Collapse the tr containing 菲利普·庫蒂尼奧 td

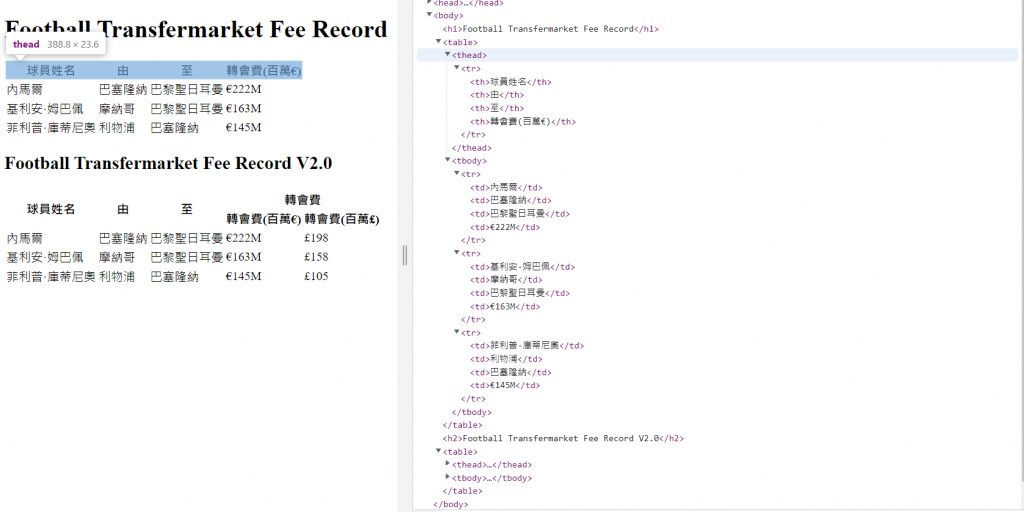pyautogui.click(x=457, y=332)
